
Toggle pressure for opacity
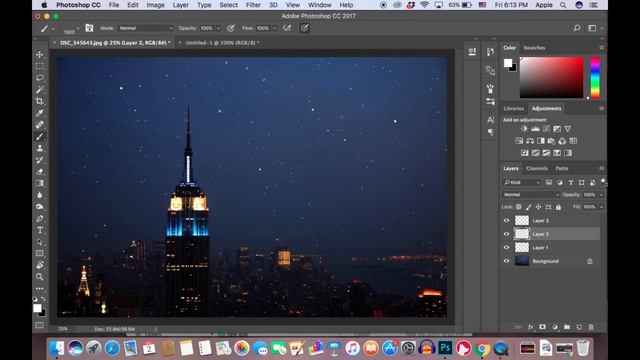231,28
